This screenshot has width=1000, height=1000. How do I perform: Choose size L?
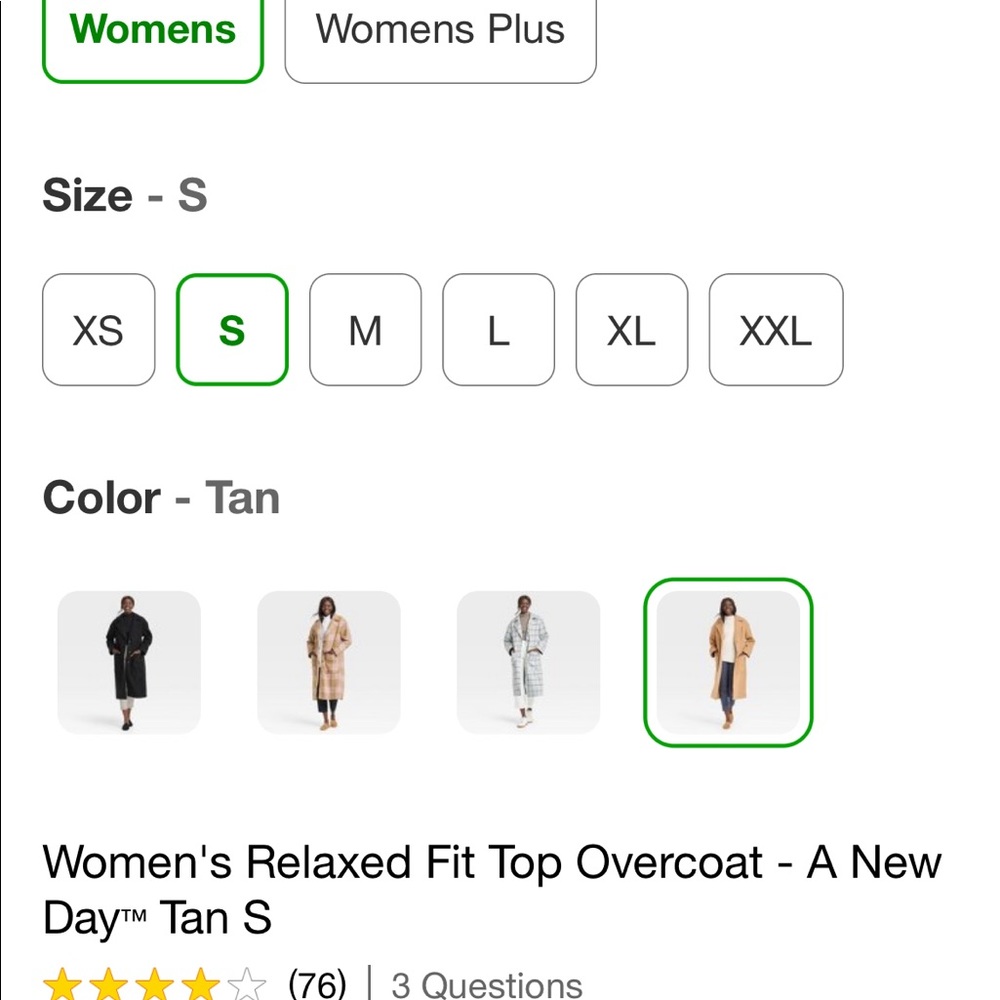(498, 330)
